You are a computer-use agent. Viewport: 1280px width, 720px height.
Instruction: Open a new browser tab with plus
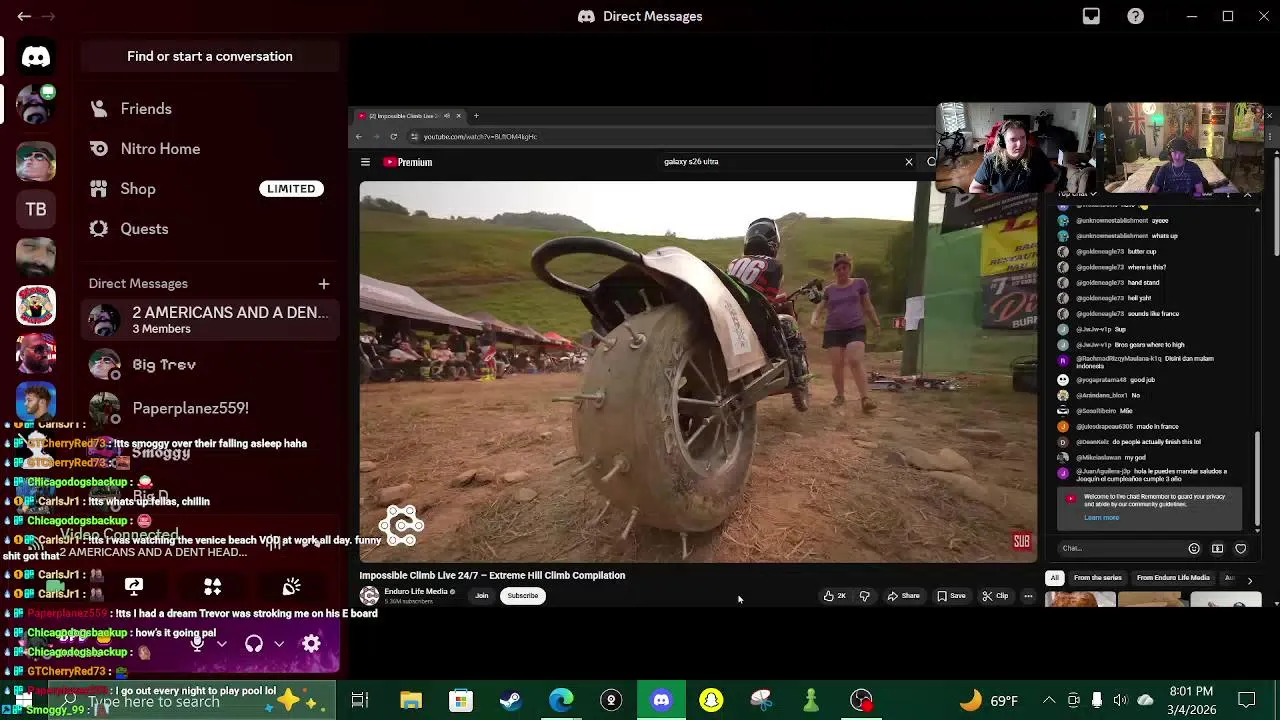(476, 116)
